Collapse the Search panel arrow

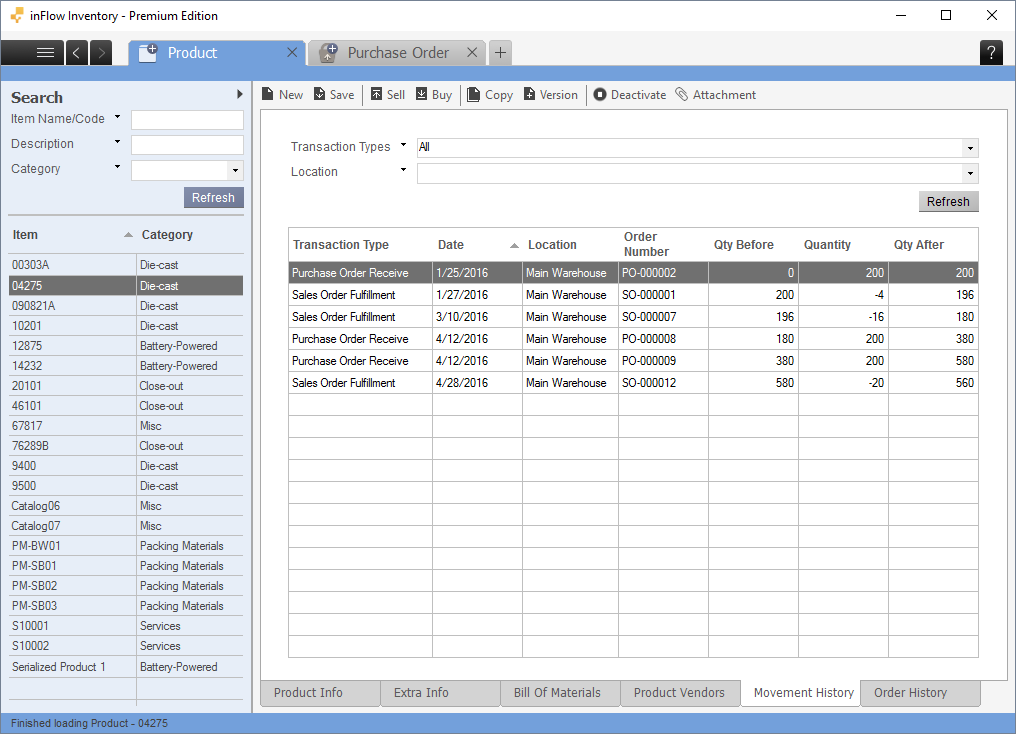pos(240,95)
